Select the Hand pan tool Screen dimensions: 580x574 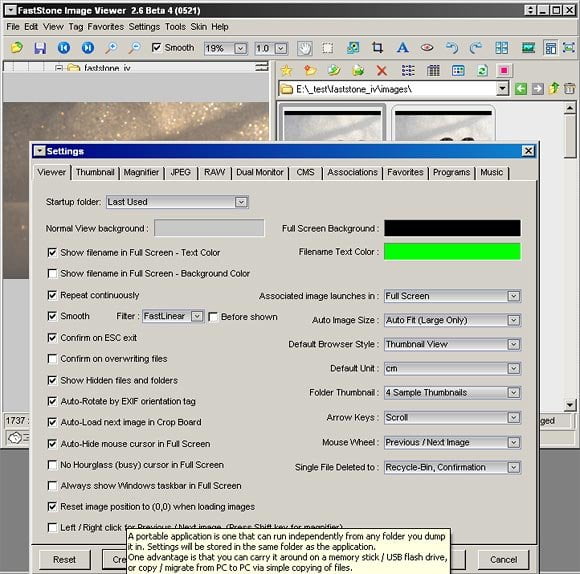point(304,48)
